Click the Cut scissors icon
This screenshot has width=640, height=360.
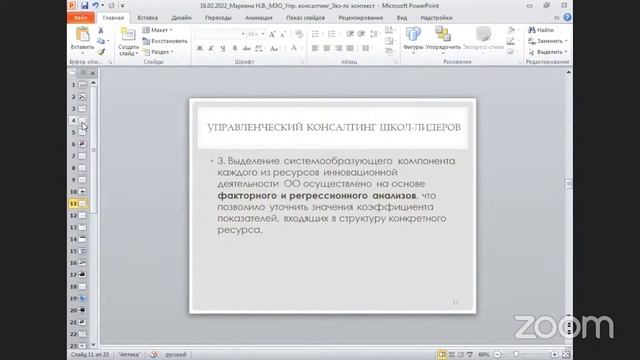101,31
